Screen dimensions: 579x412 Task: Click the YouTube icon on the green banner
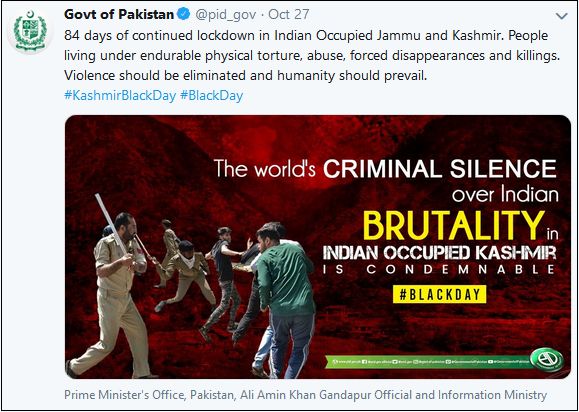click(x=490, y=362)
